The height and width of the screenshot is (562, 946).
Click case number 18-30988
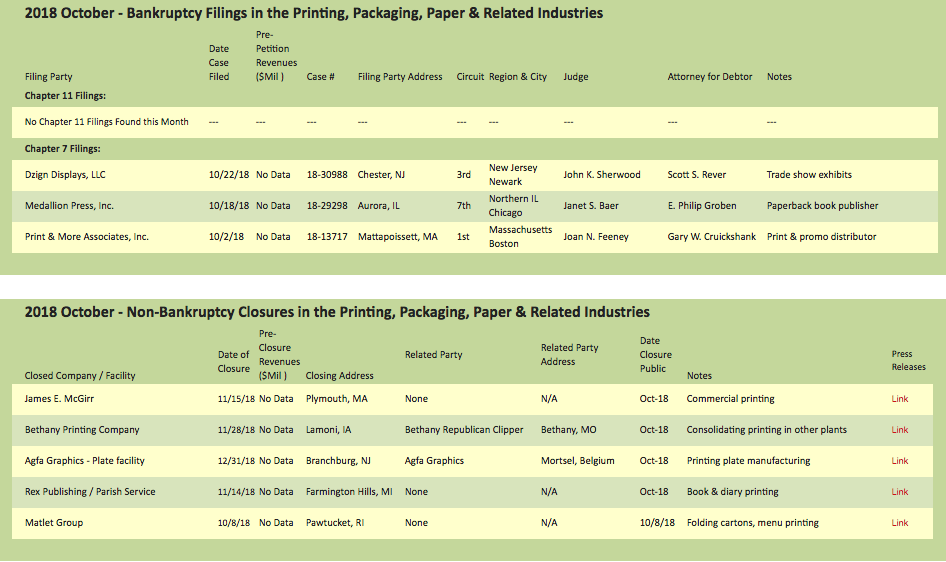[x=327, y=175]
